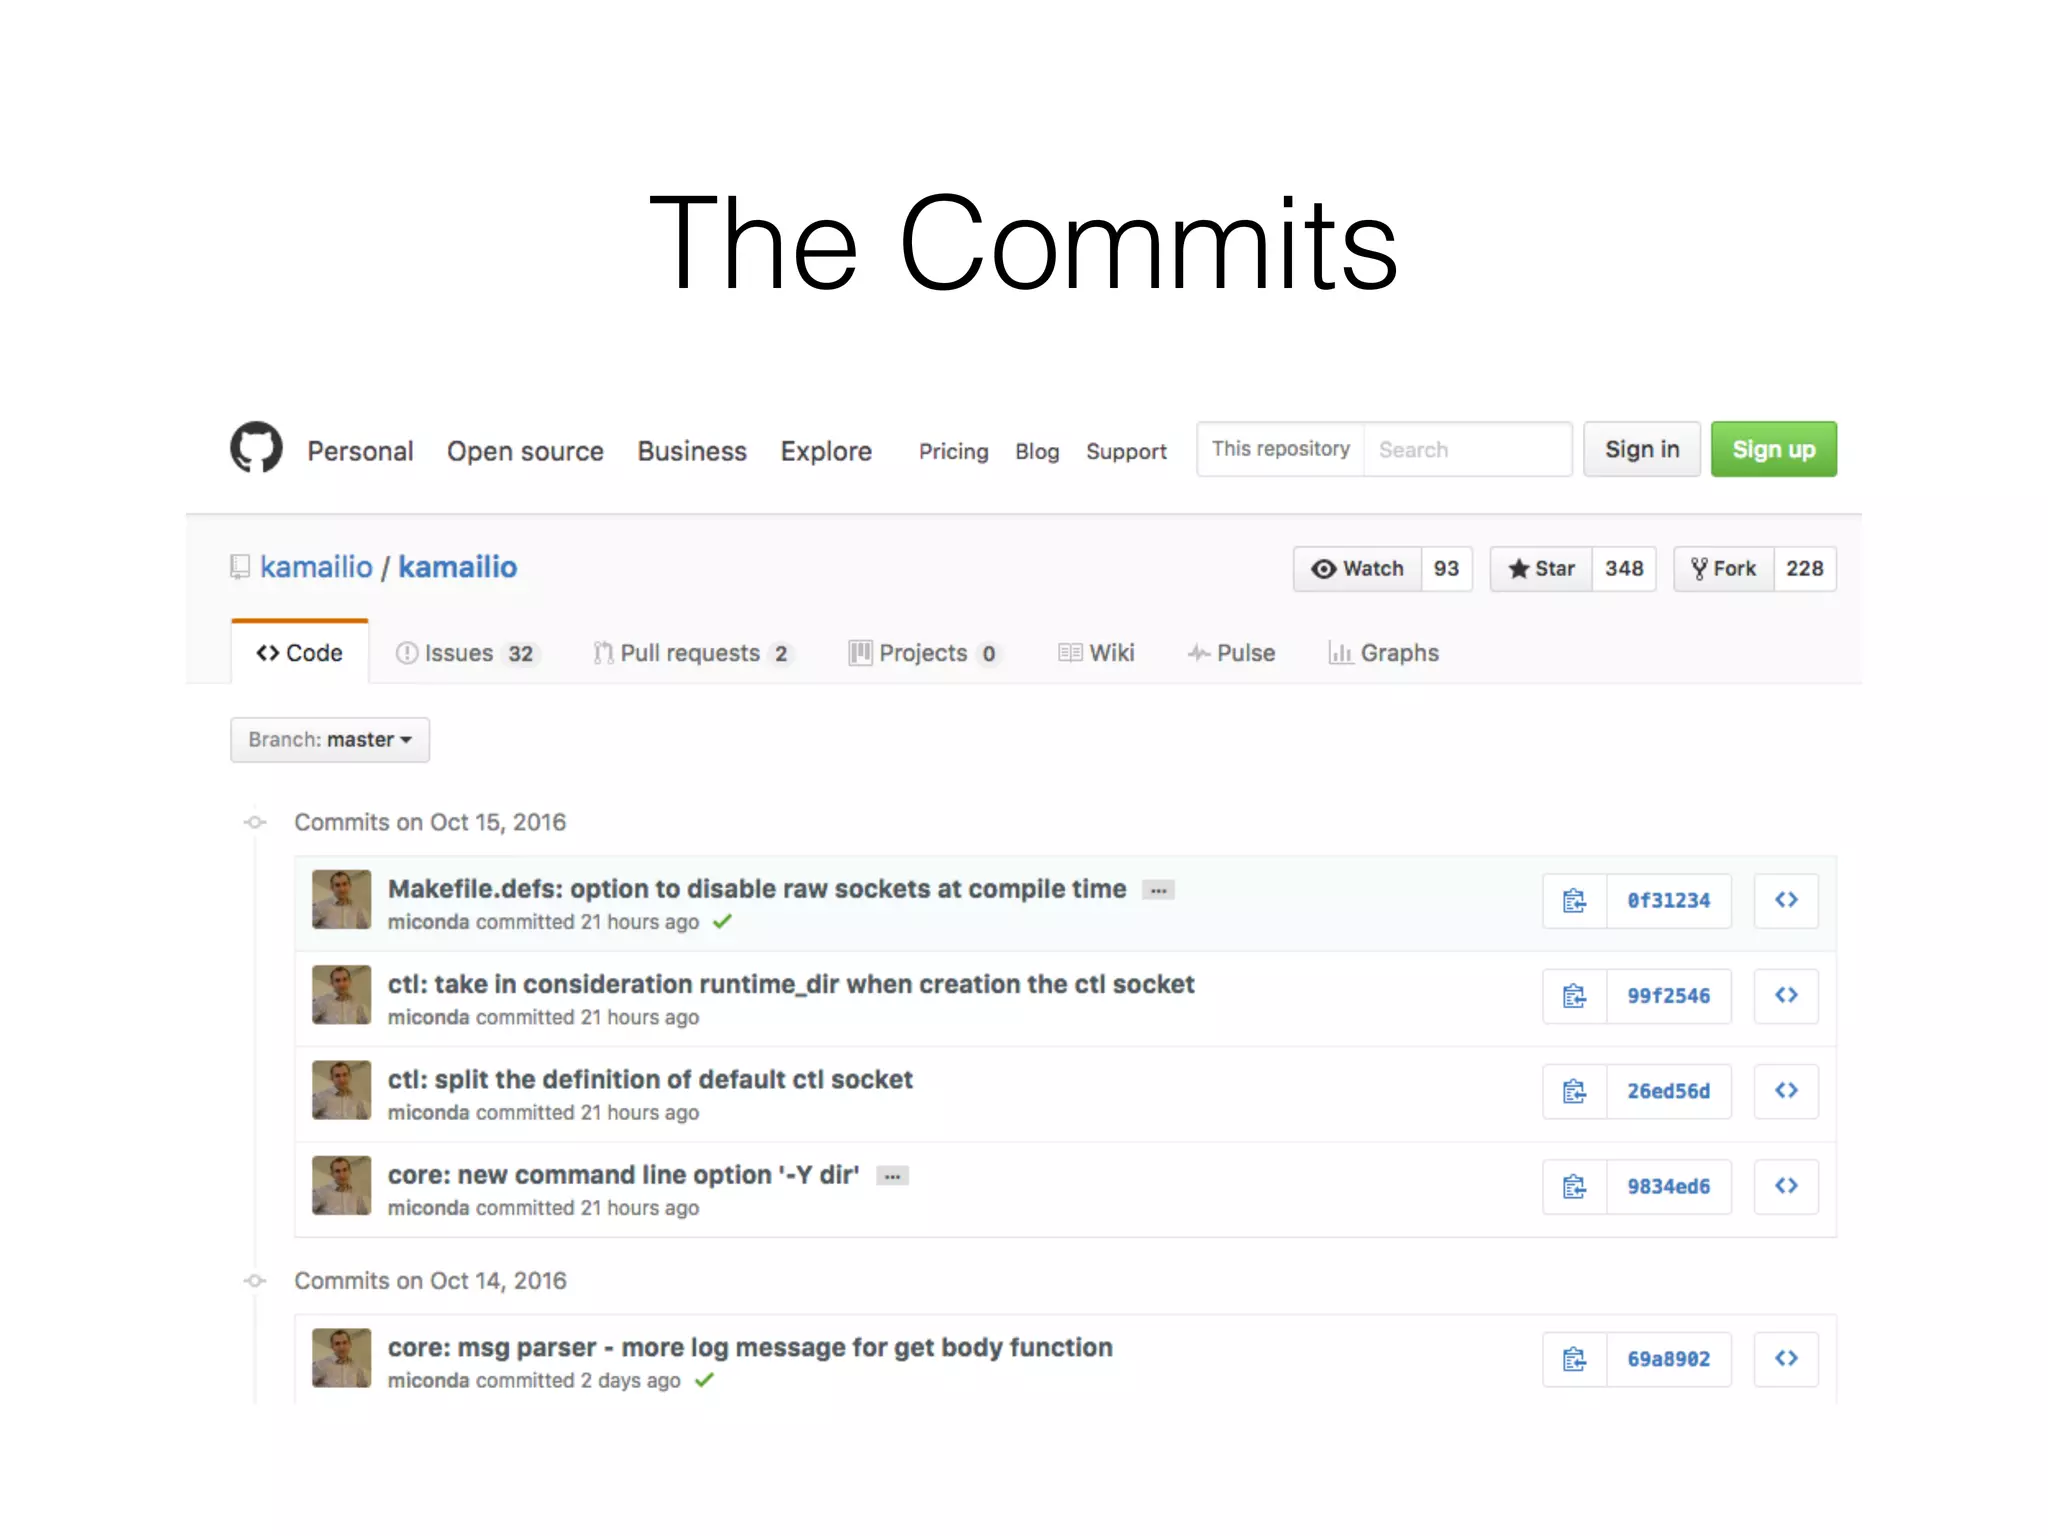Viewport: 2048px width, 1536px height.
Task: Browse repository at commit 26ed56d
Action: pyautogui.click(x=1786, y=1091)
